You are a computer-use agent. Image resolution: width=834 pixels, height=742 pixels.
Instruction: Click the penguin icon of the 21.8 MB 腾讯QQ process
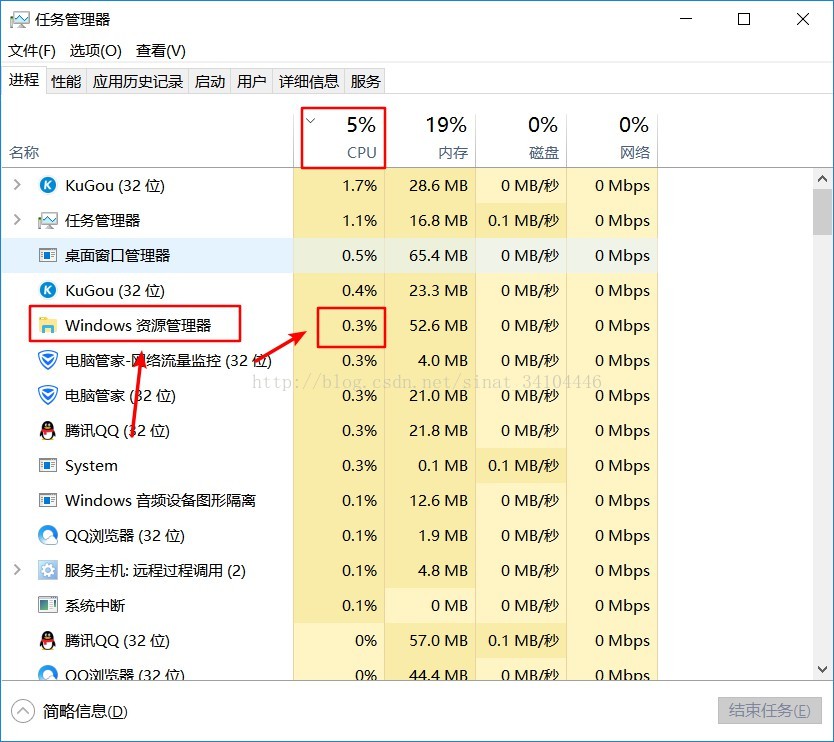pyautogui.click(x=48, y=430)
